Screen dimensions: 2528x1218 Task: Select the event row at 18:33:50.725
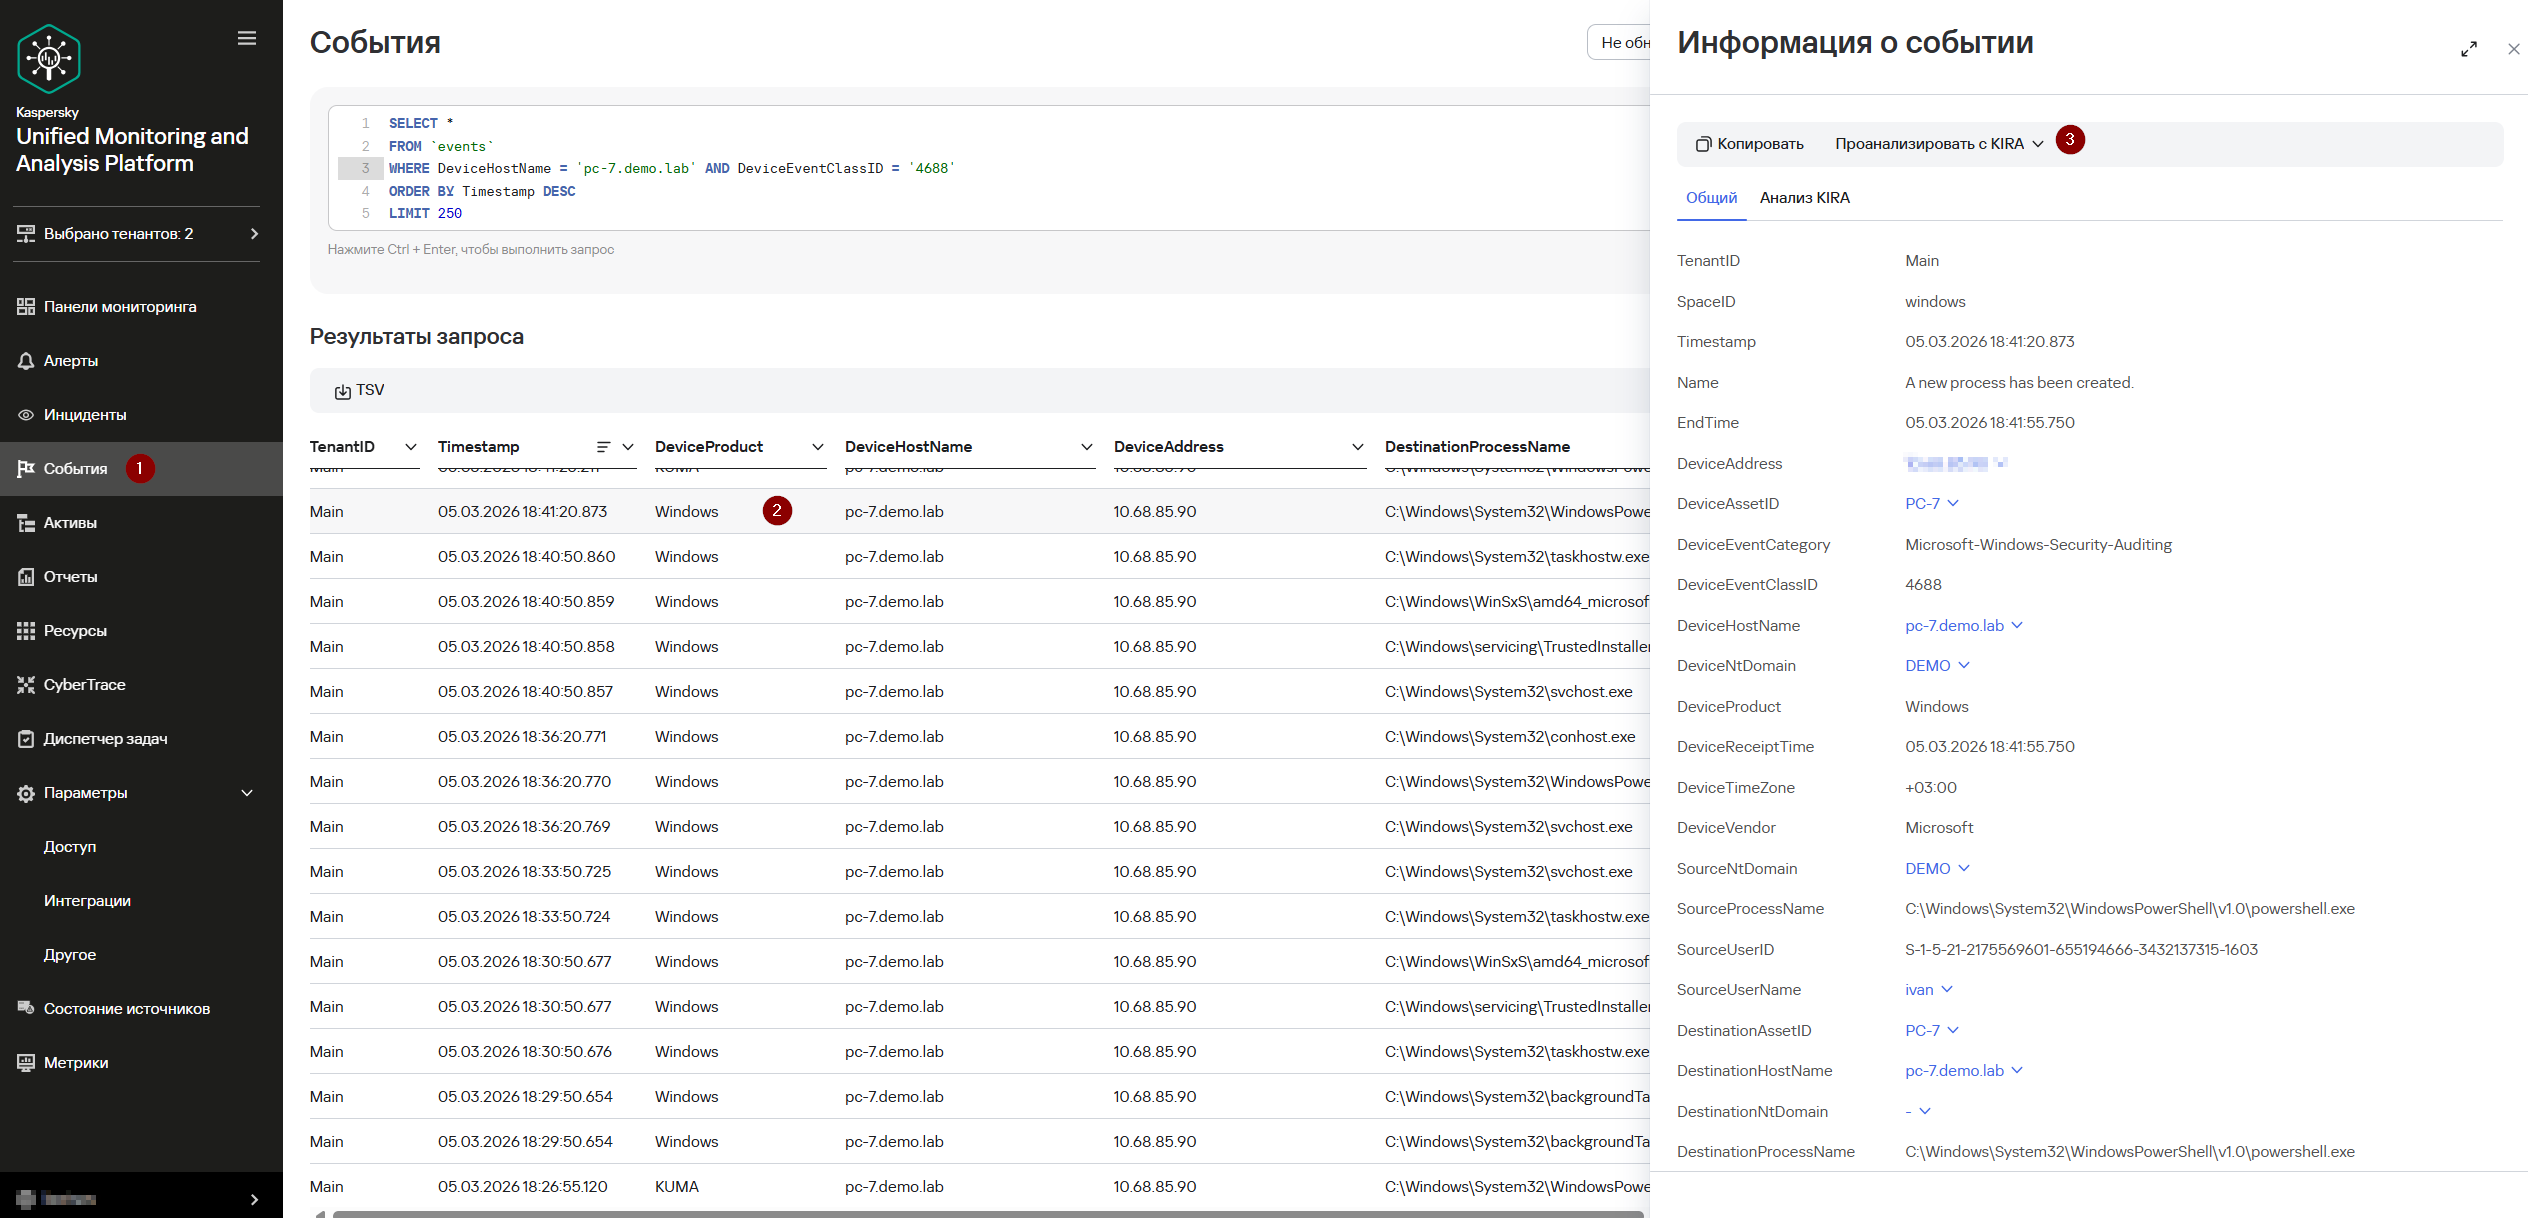tap(980, 872)
